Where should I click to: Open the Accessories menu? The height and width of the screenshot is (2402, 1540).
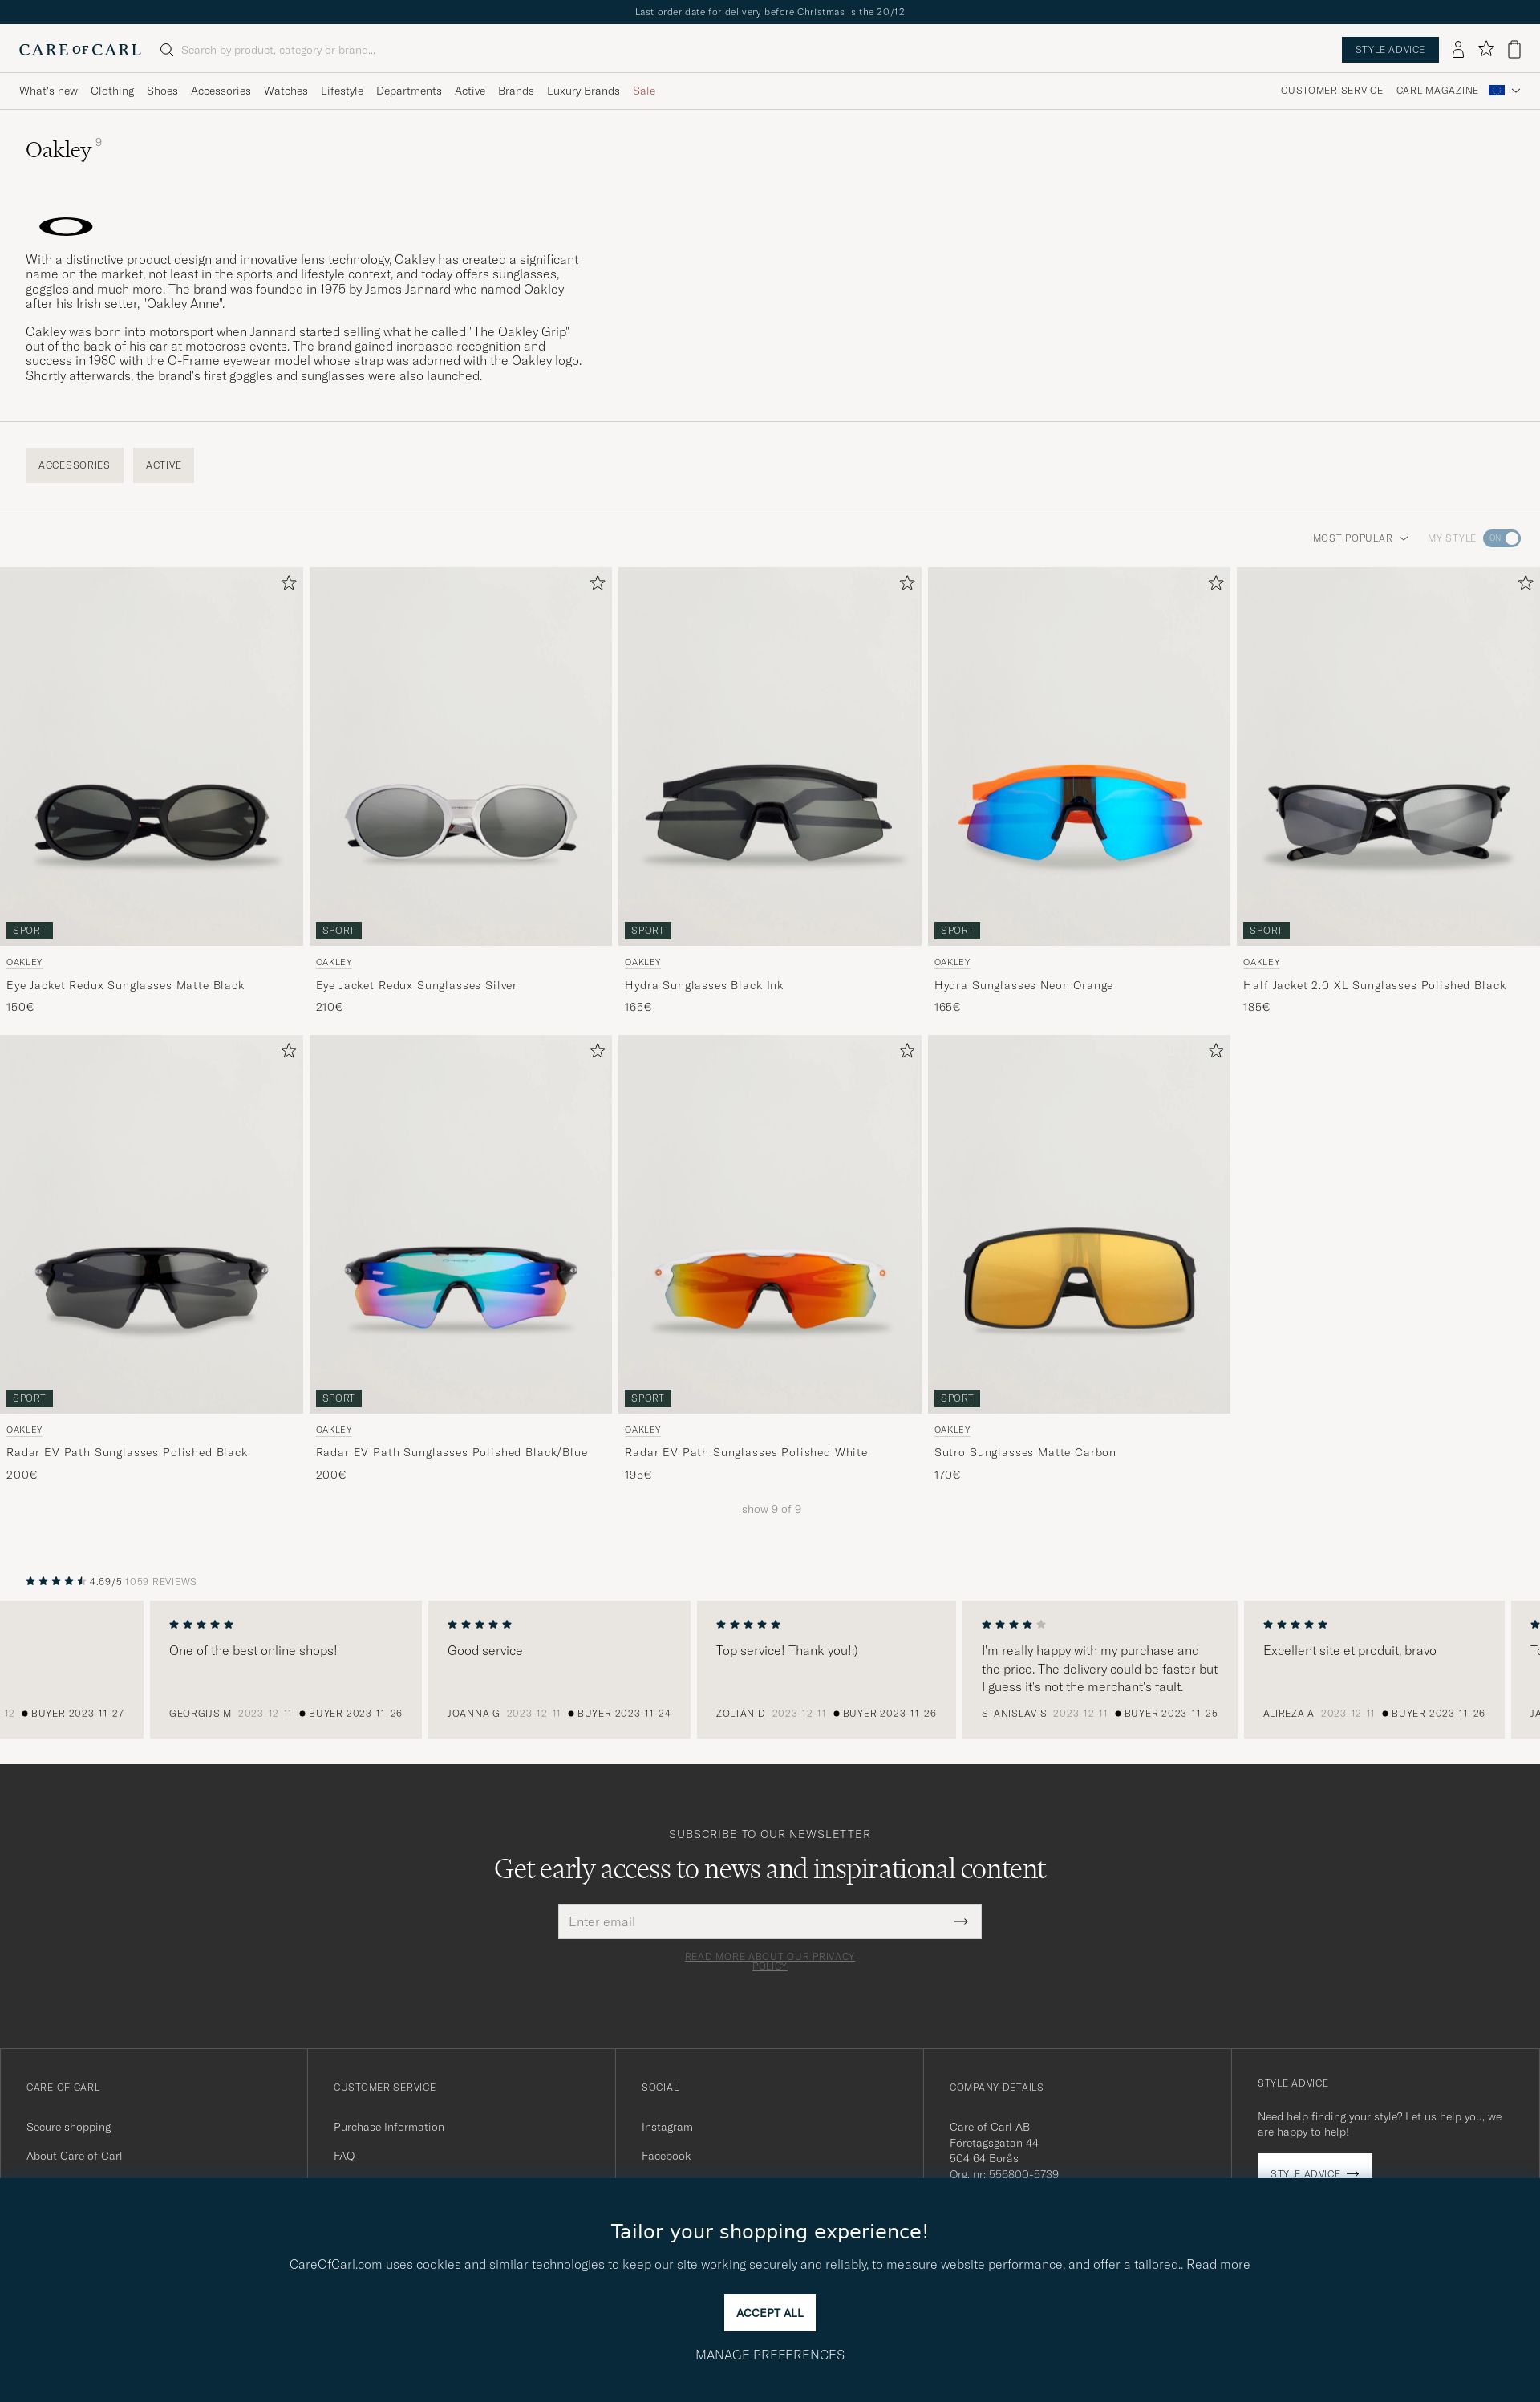point(221,91)
